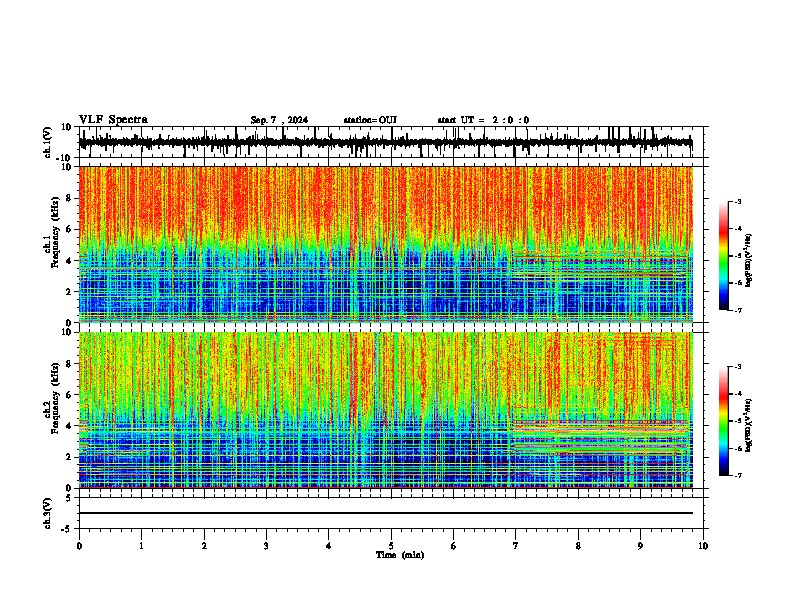The height and width of the screenshot is (612, 792).
Task: Click time axis final tick label '10'
Action: [x=703, y=546]
